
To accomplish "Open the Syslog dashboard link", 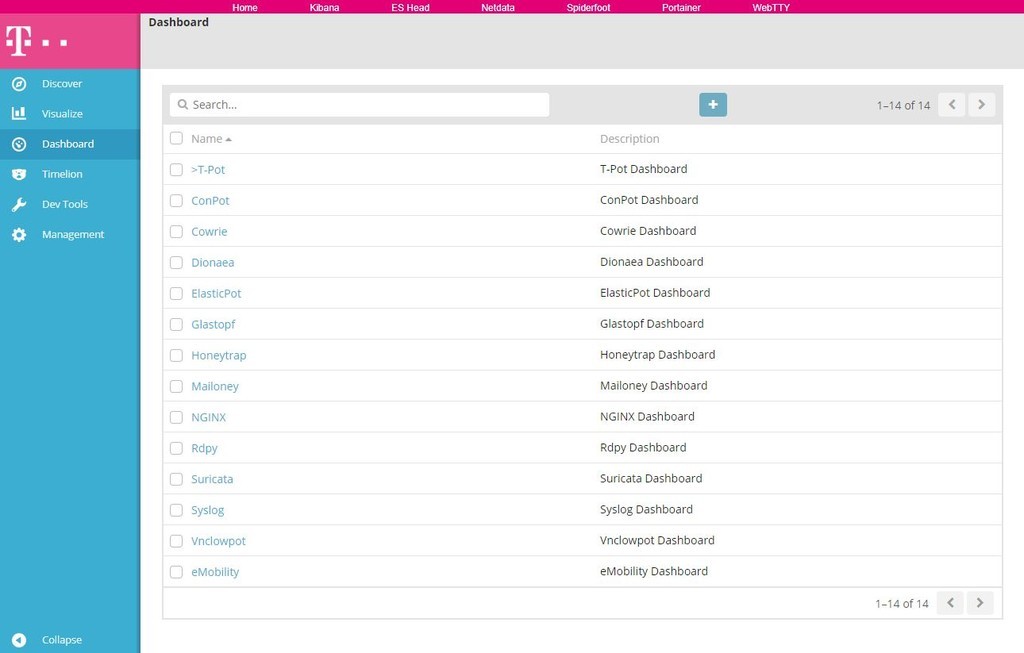I will pos(208,510).
